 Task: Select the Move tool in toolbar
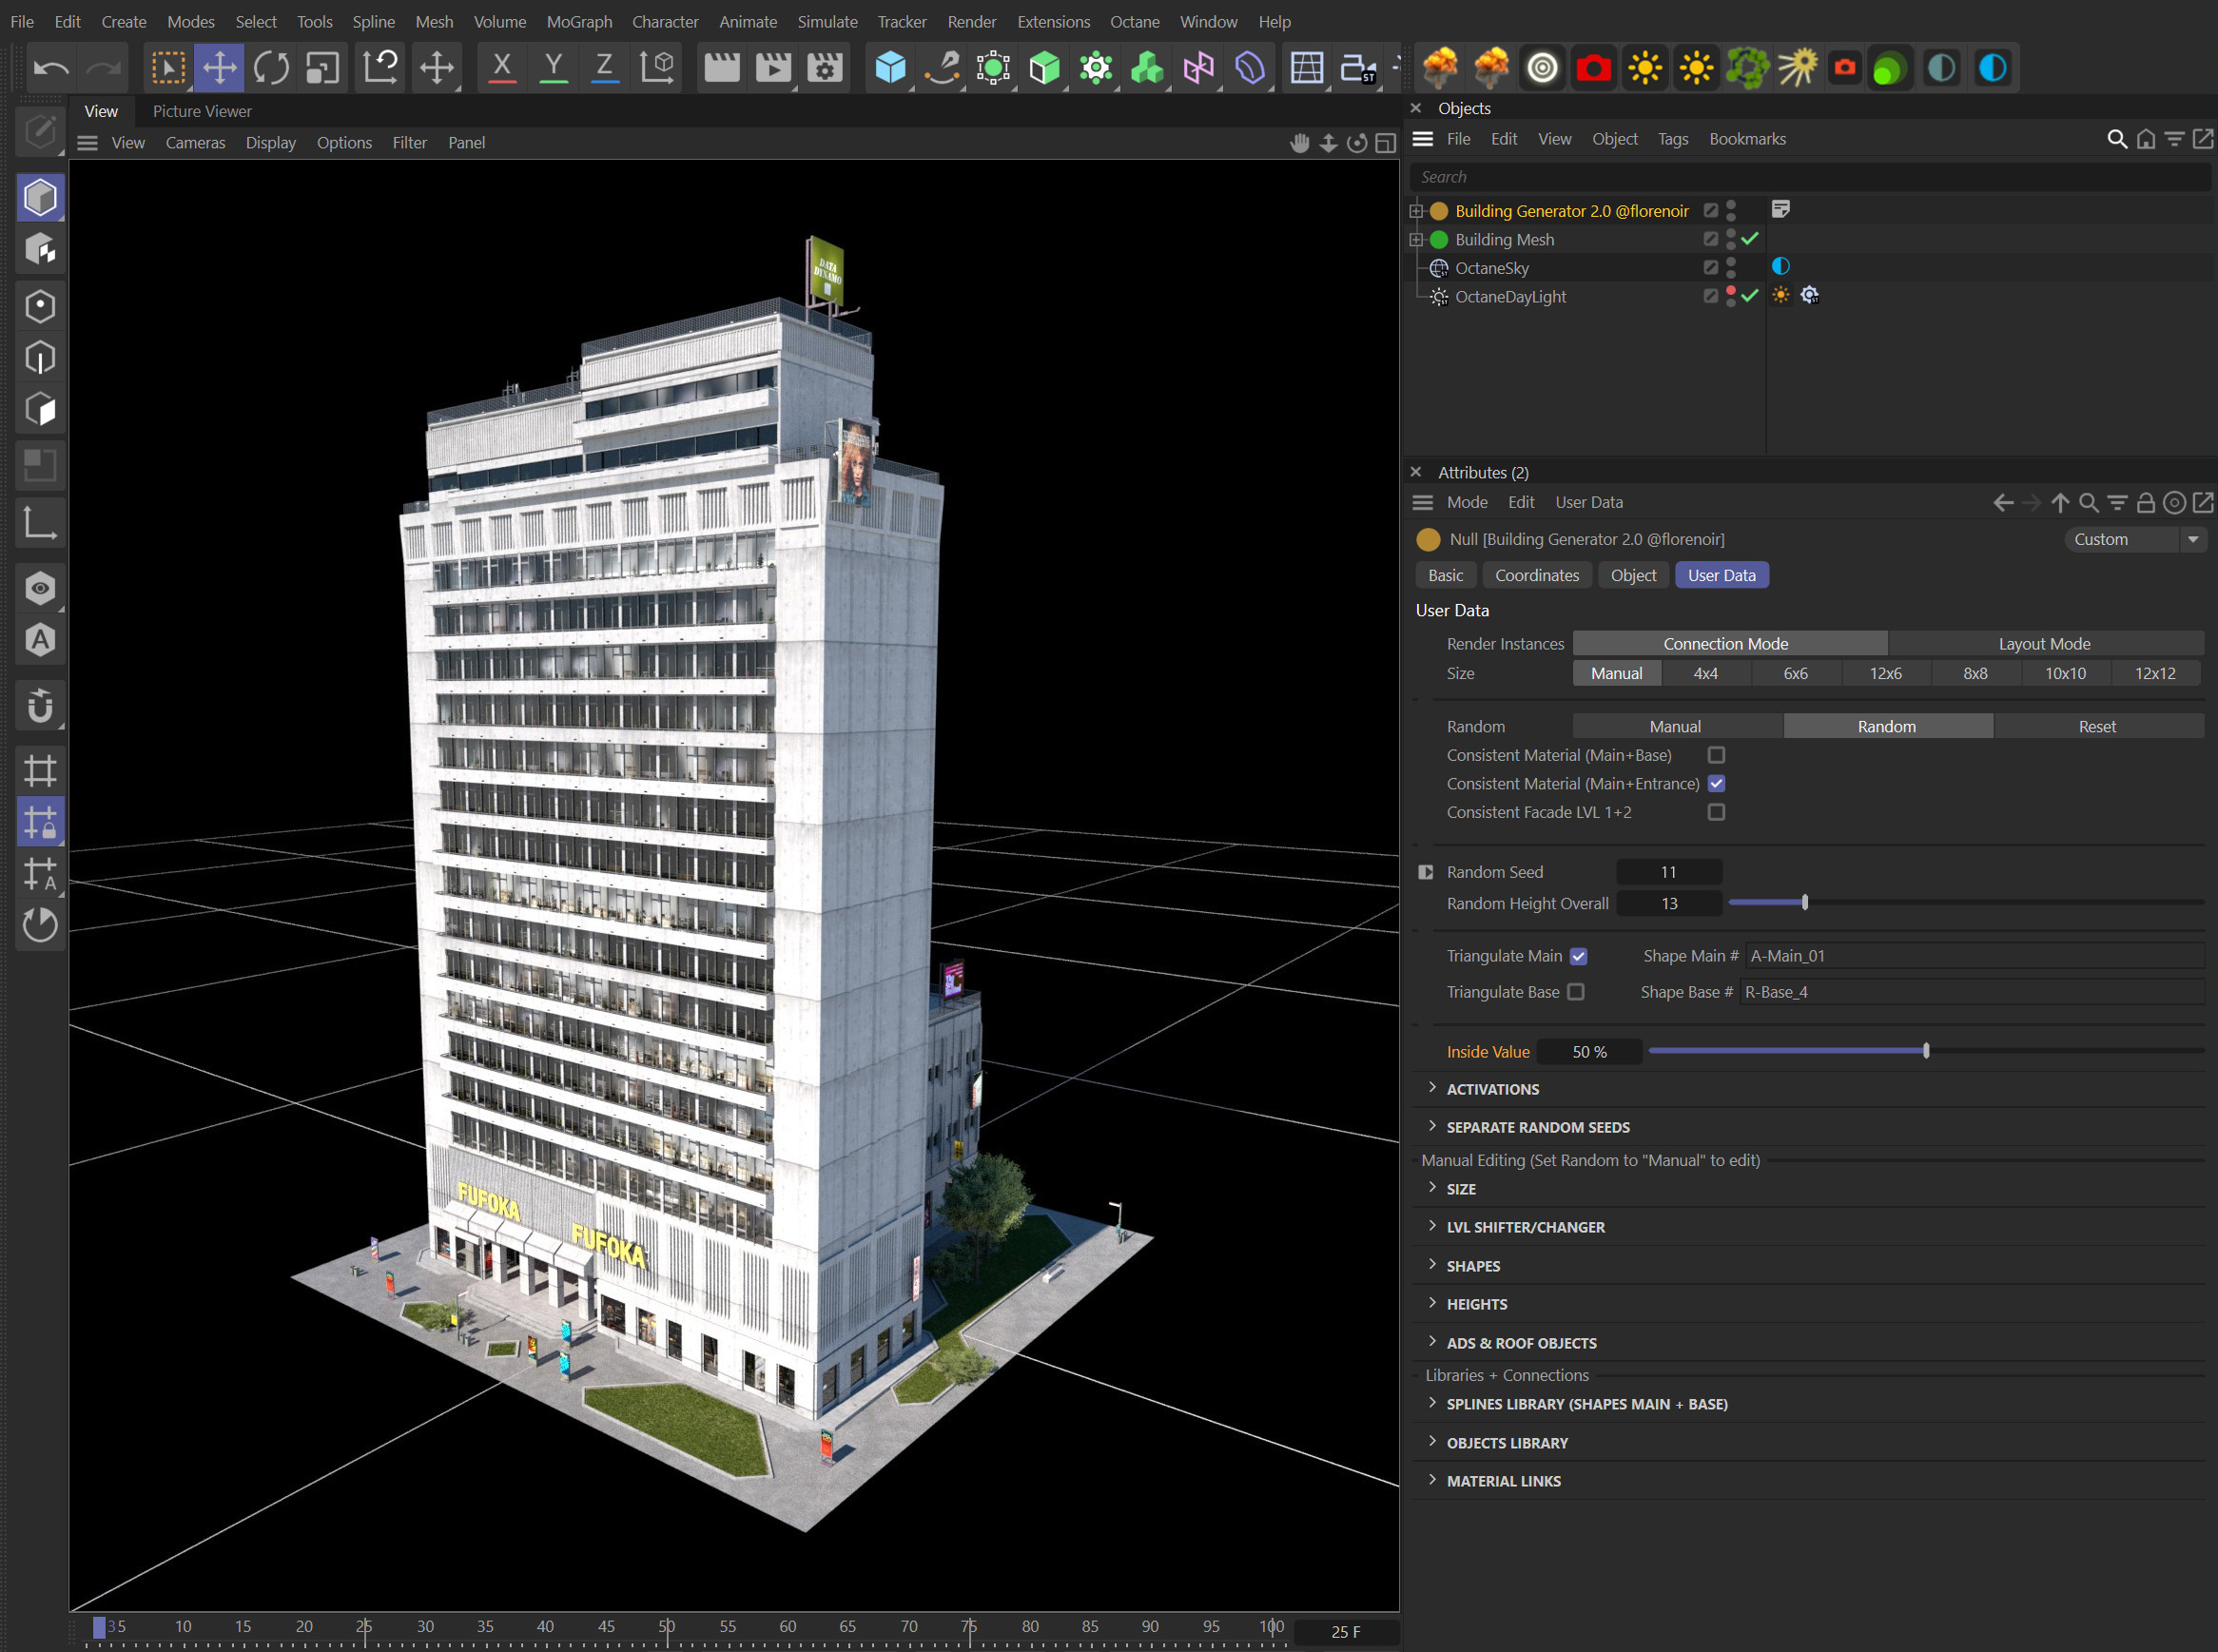click(x=219, y=68)
